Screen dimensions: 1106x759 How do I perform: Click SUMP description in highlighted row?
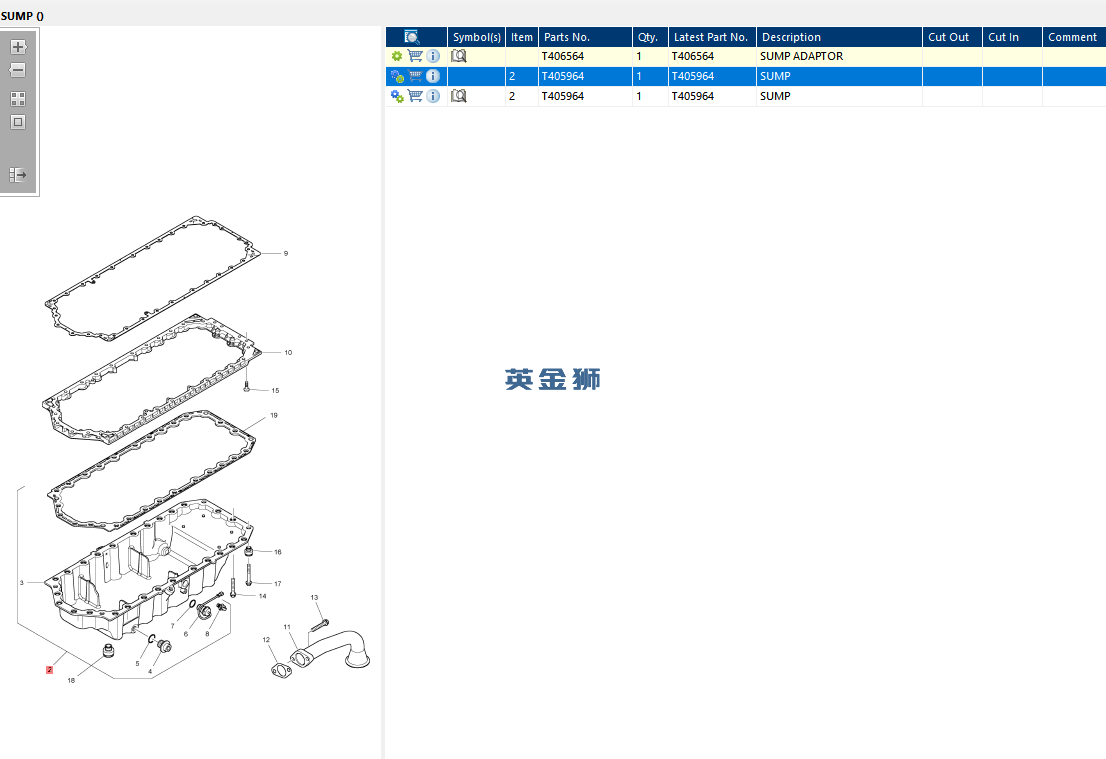(x=775, y=76)
